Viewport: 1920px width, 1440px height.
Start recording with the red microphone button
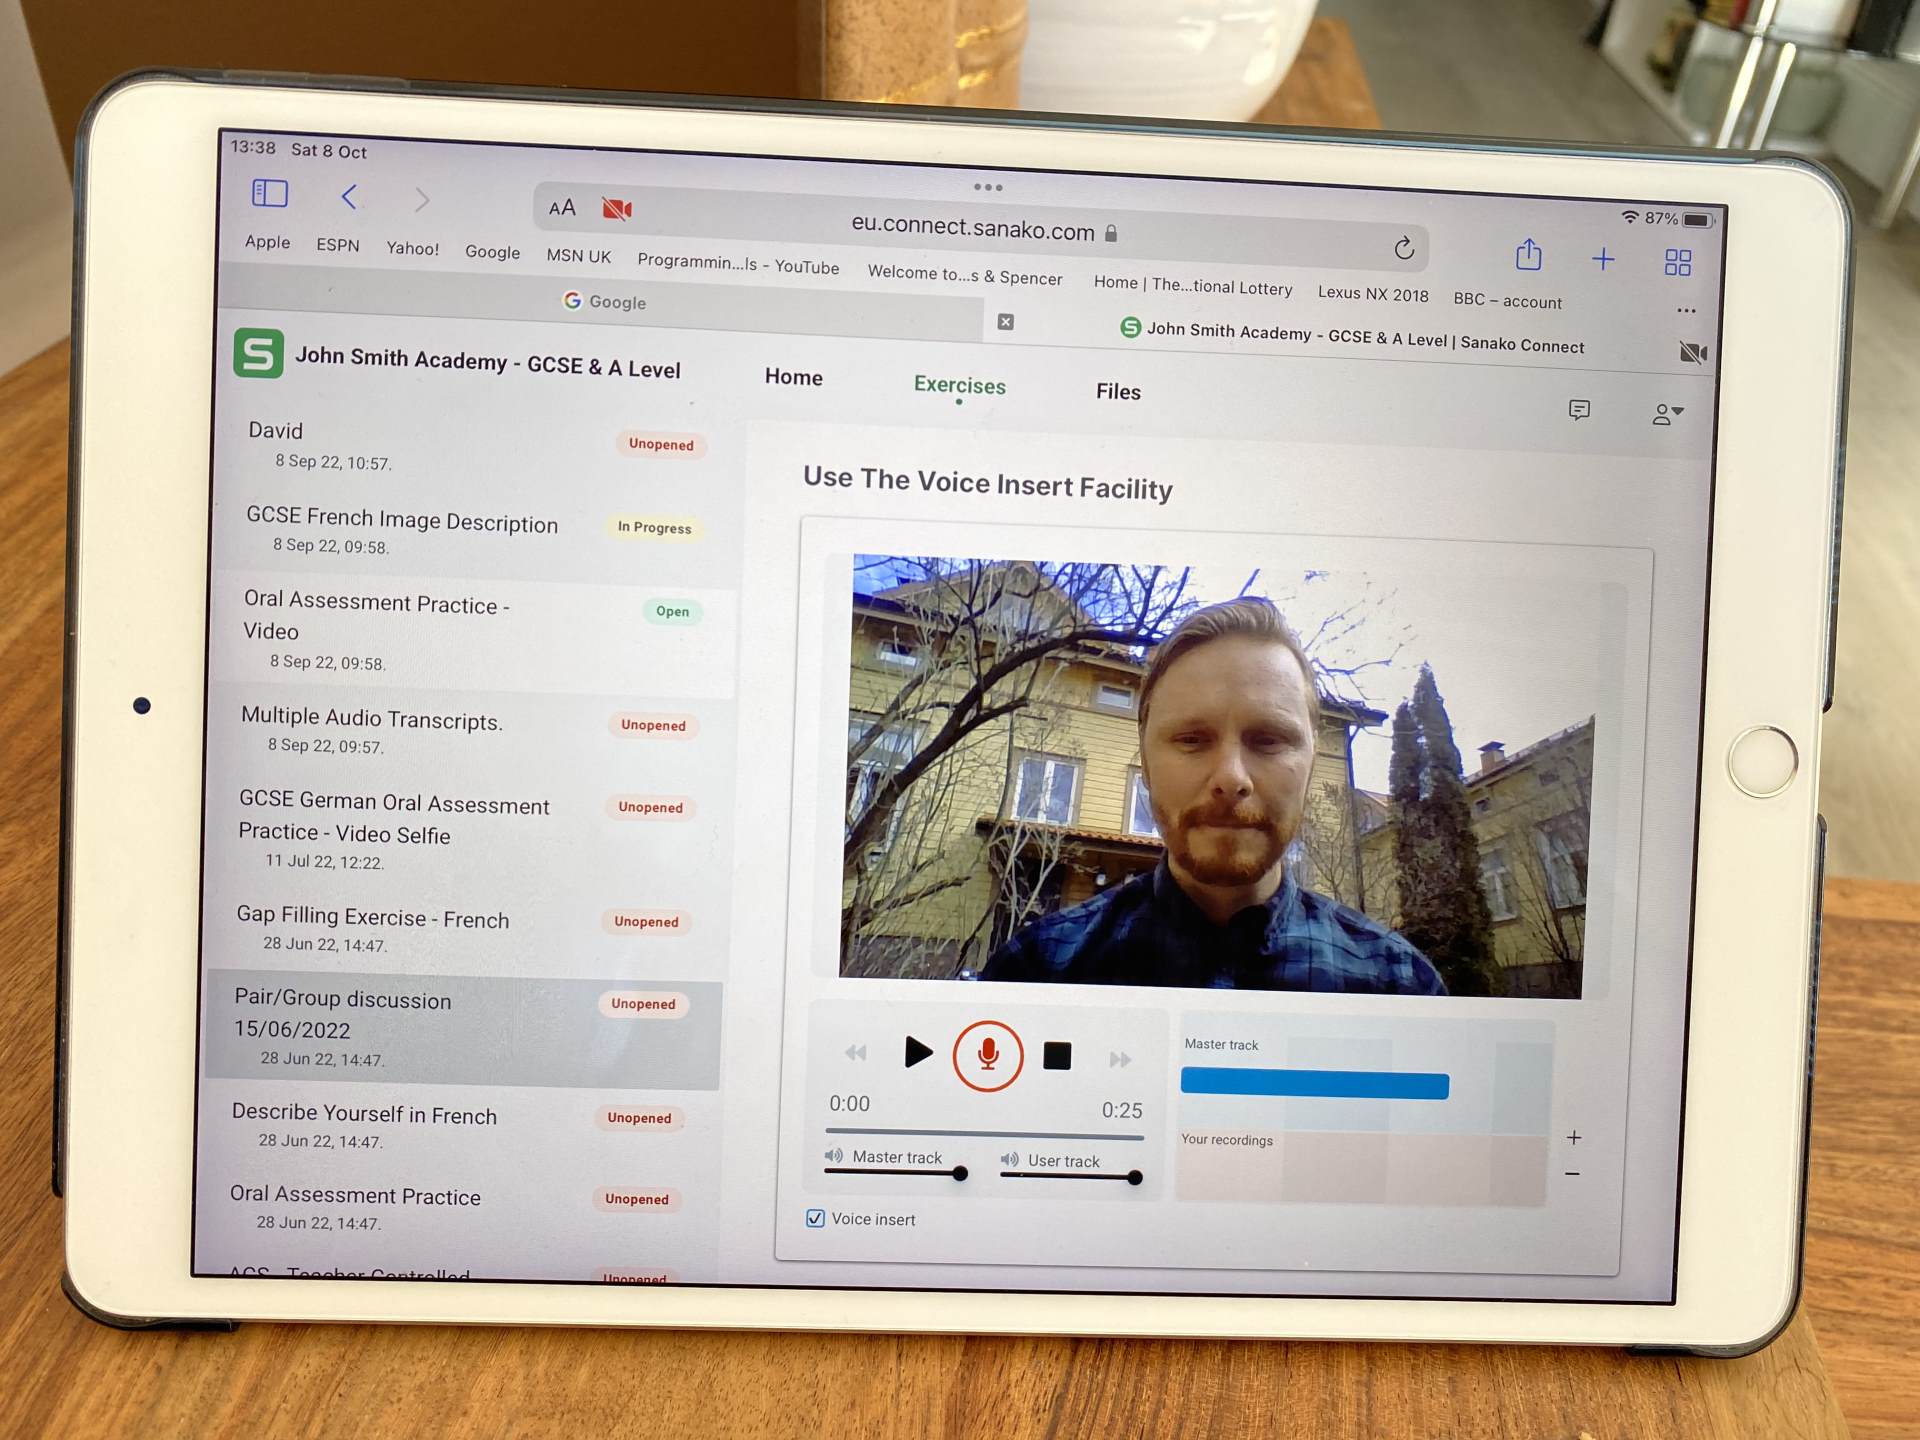(x=987, y=1055)
